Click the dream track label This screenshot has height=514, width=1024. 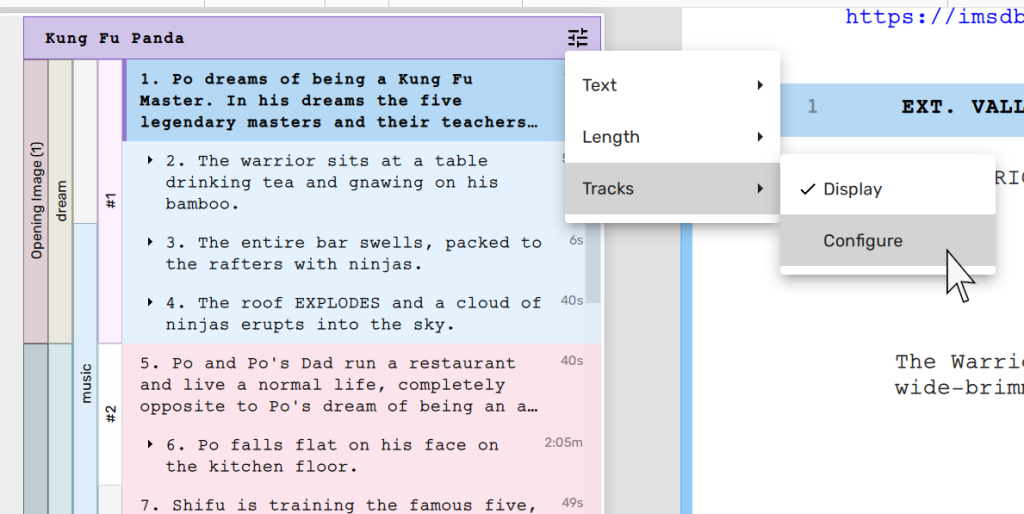pyautogui.click(x=61, y=200)
